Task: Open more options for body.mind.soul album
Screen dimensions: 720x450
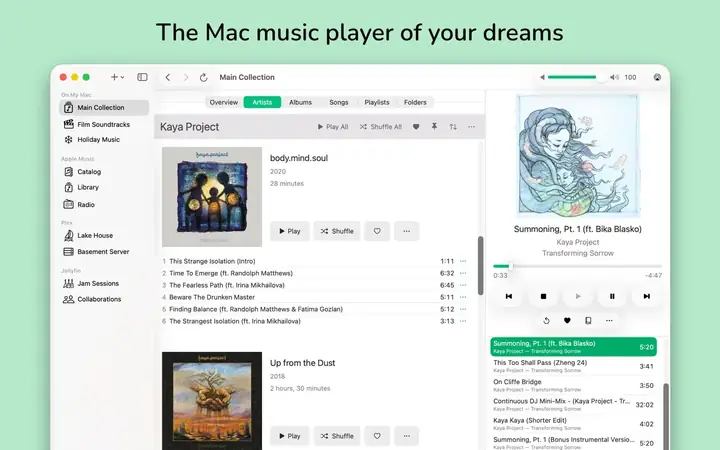Action: tap(406, 231)
